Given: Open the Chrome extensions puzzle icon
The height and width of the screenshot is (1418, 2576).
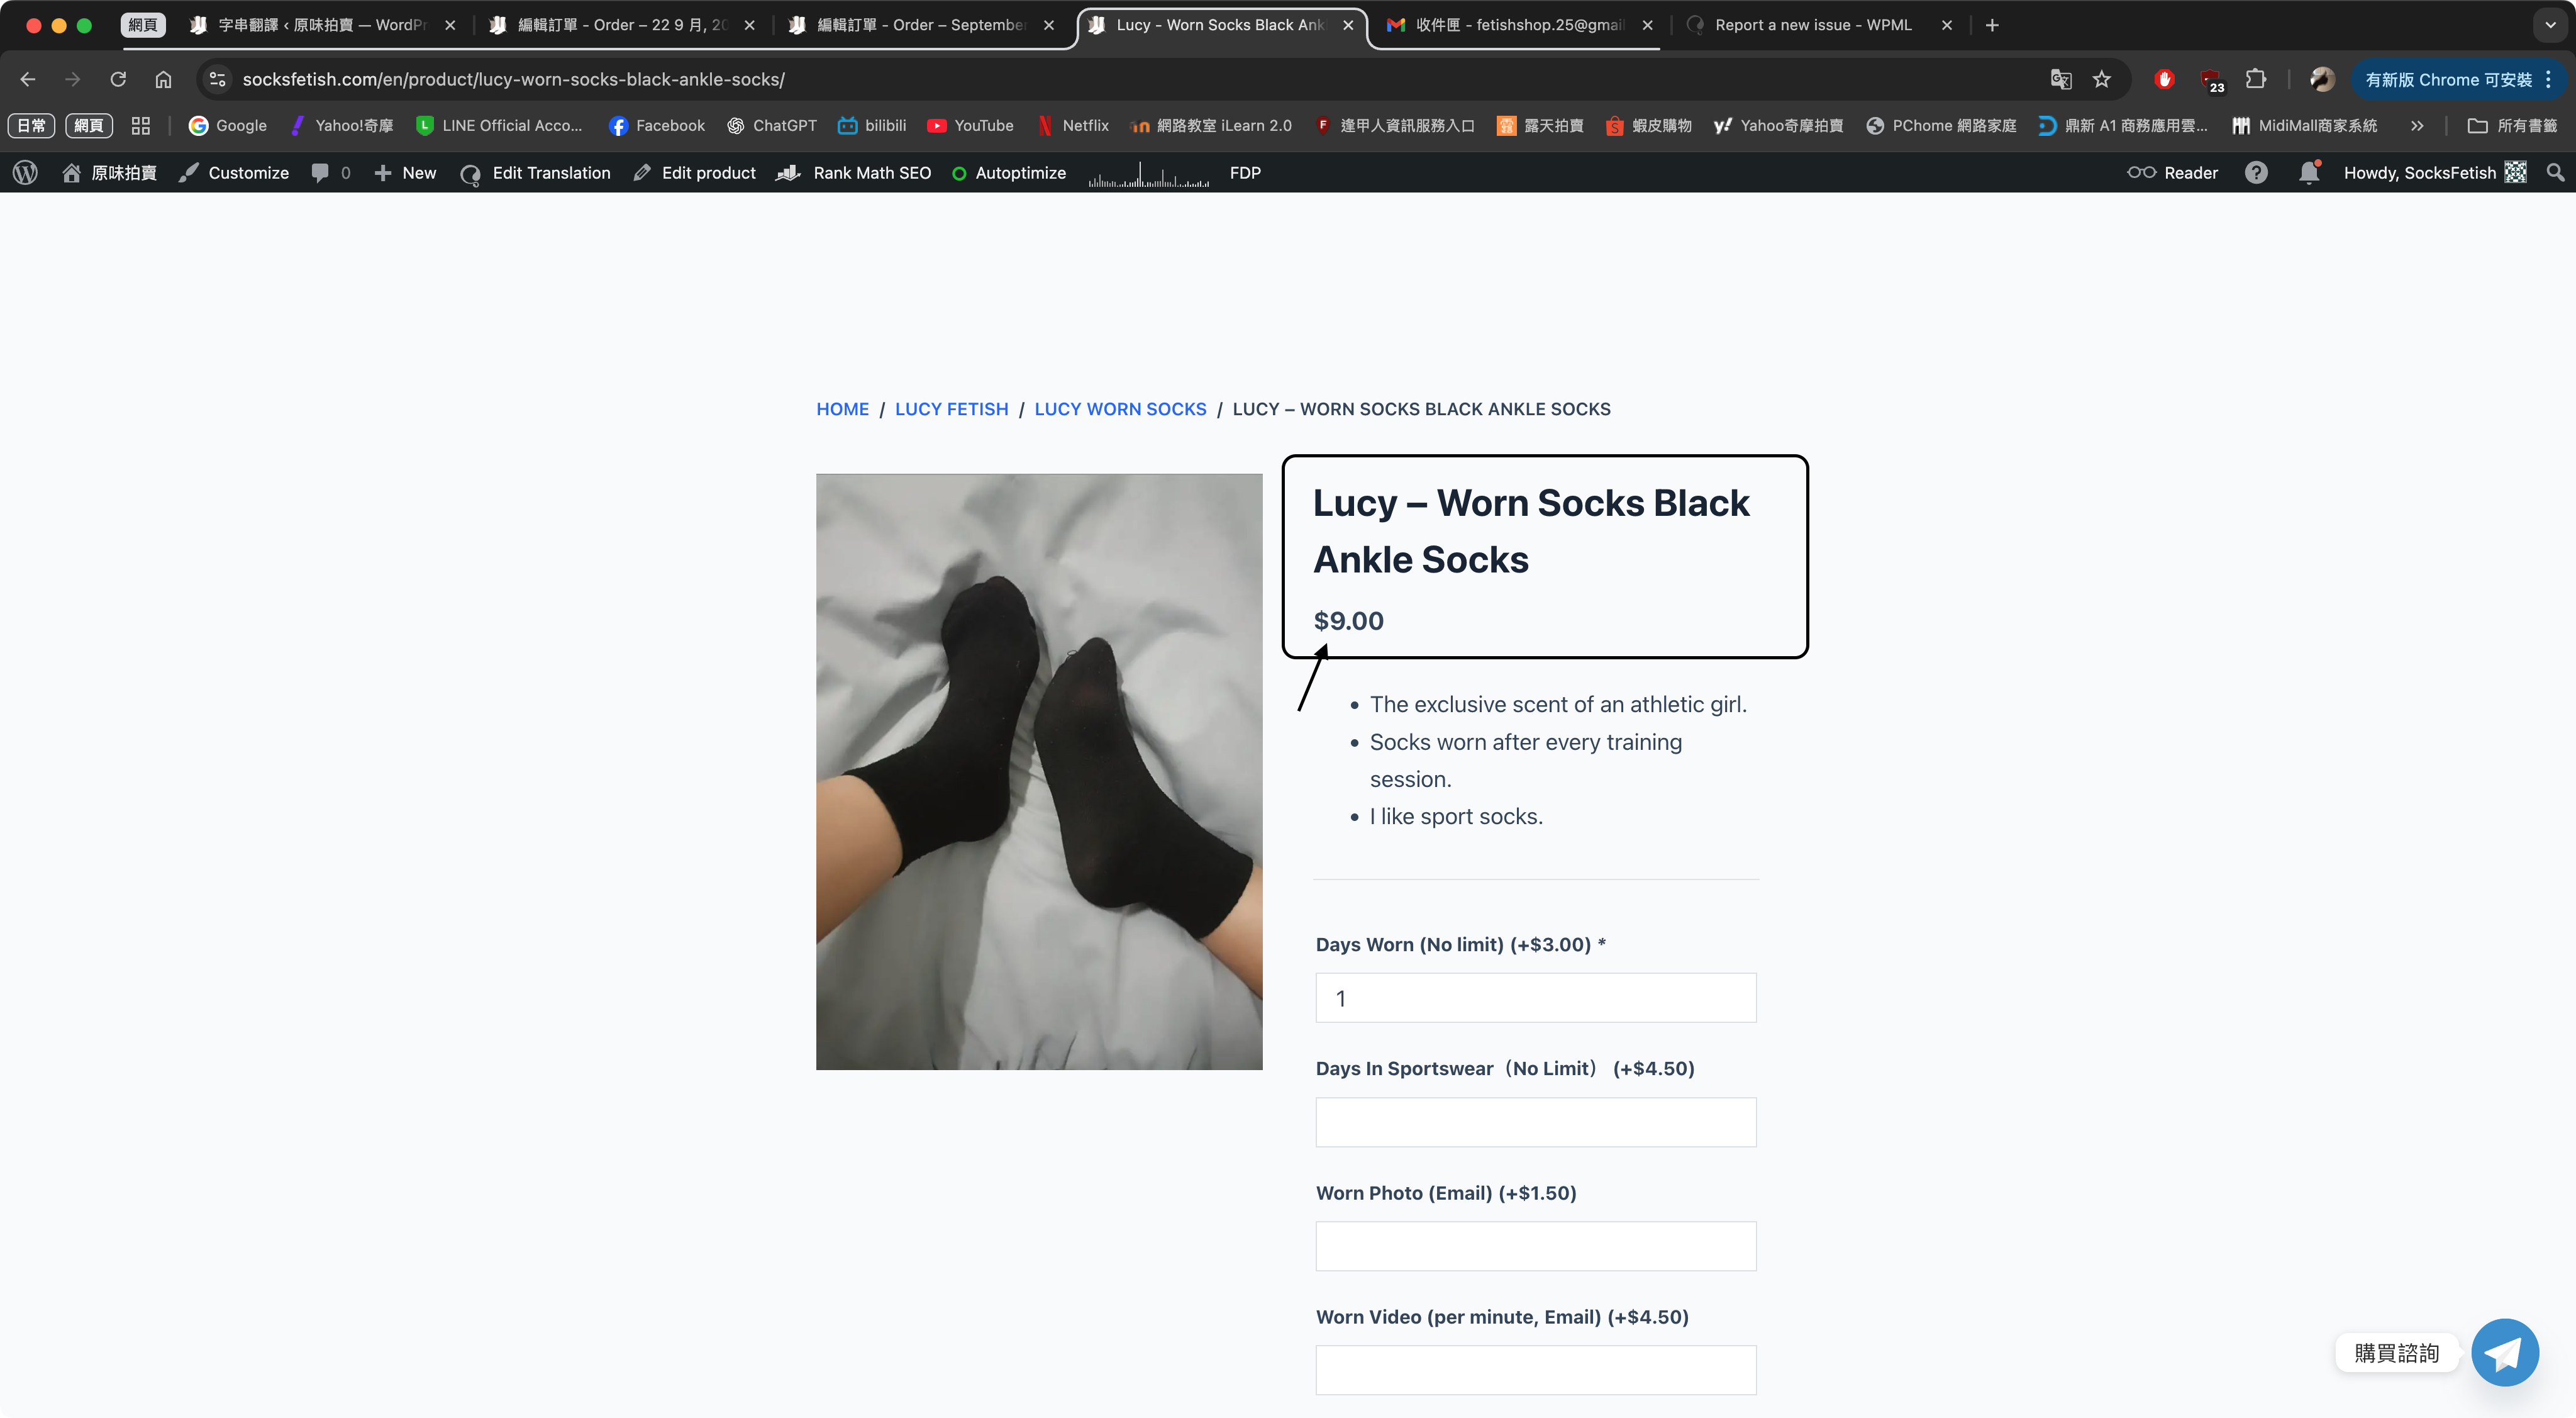Looking at the screenshot, I should [x=2256, y=79].
